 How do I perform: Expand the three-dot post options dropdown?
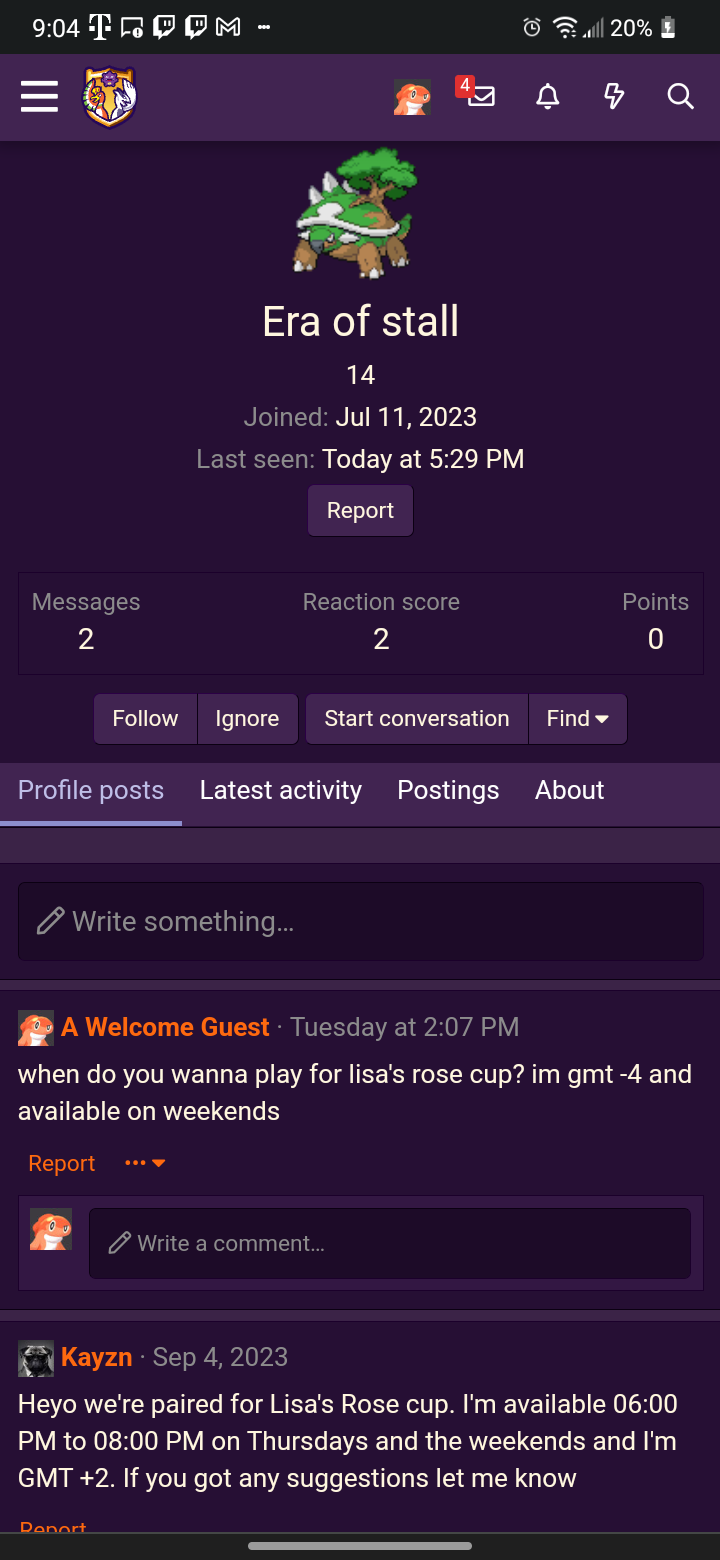point(145,1163)
